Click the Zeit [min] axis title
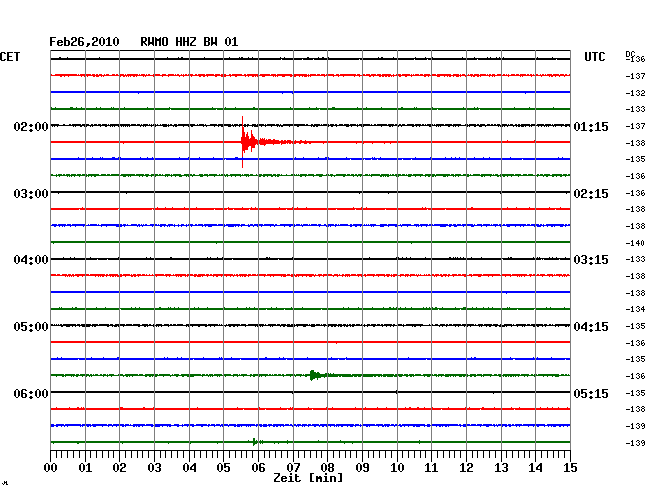Screen dimensions: 650x494 308,478
